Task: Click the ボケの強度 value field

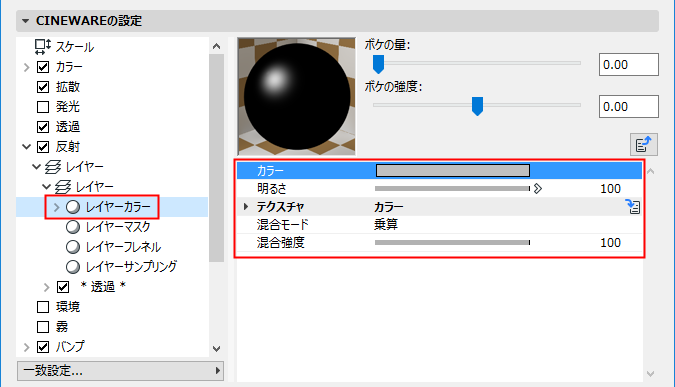Action: point(629,106)
